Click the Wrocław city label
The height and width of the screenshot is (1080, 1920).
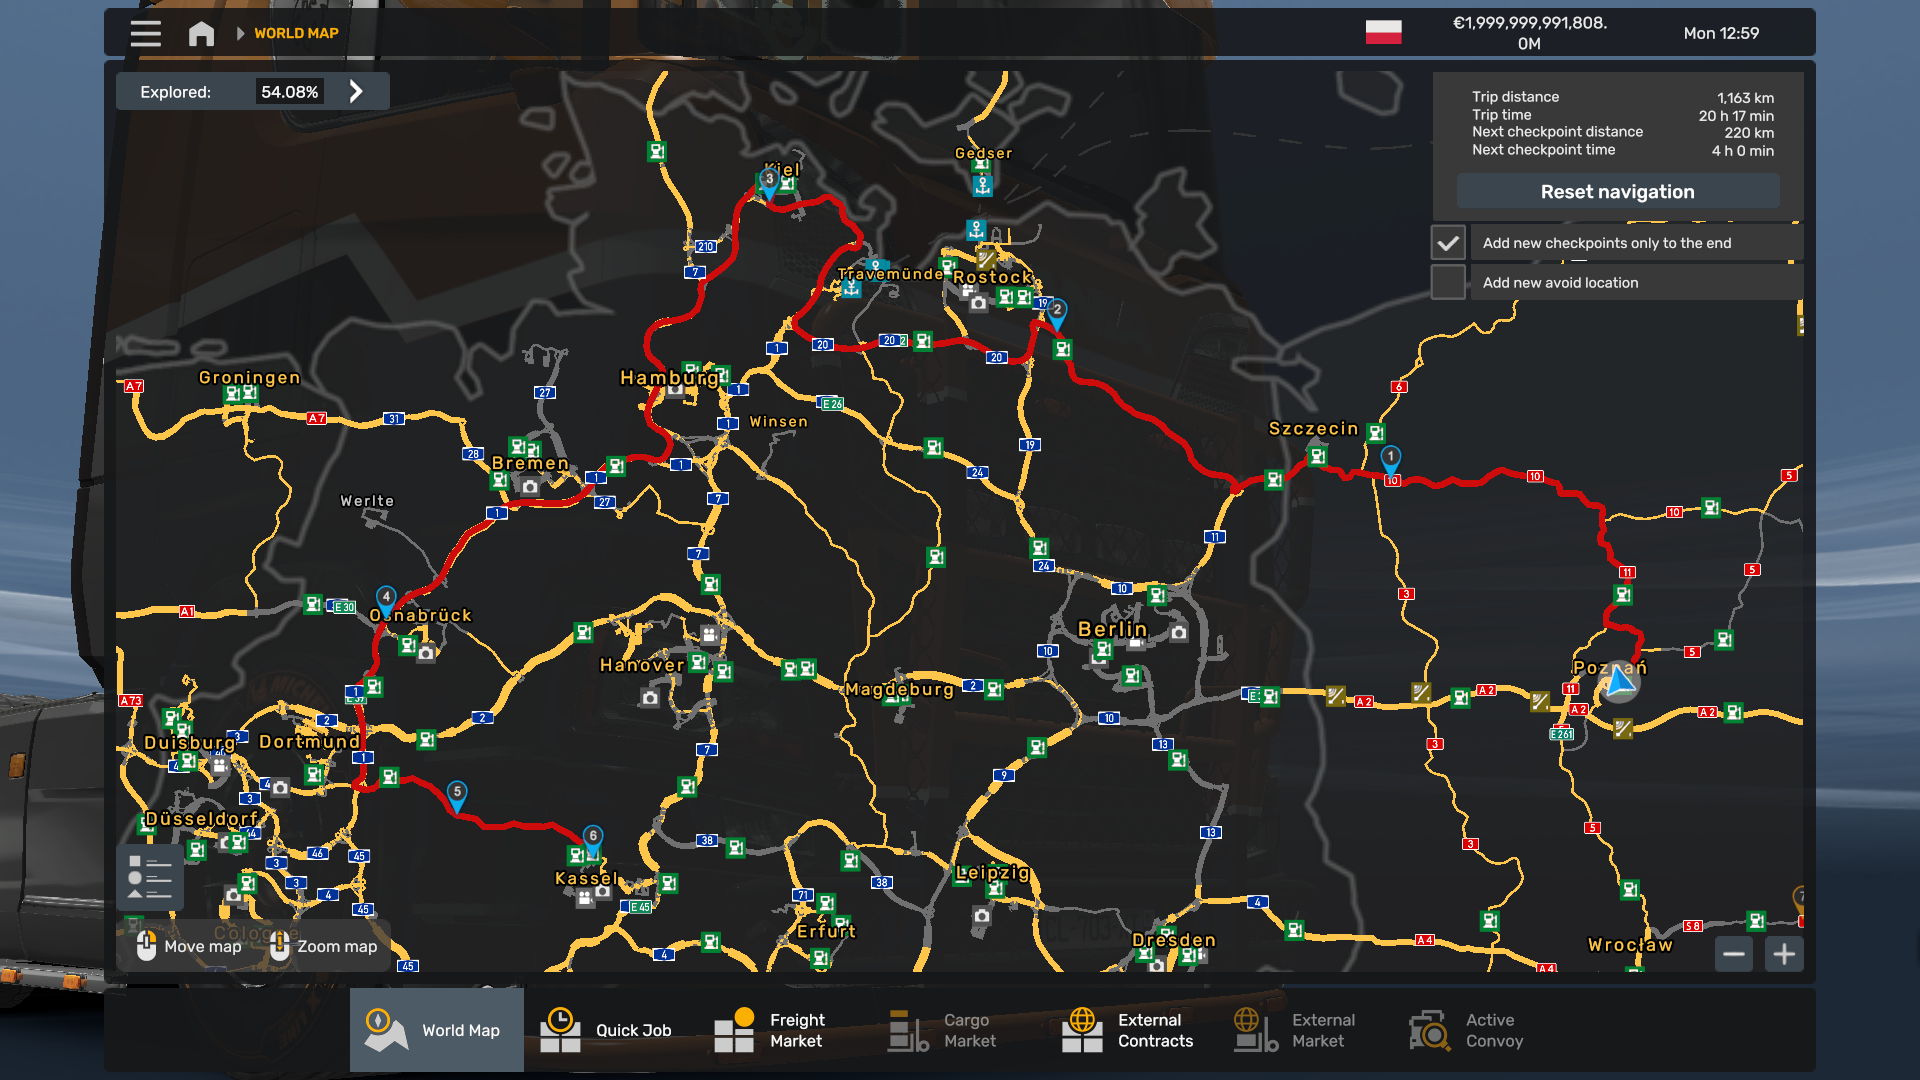click(1630, 945)
